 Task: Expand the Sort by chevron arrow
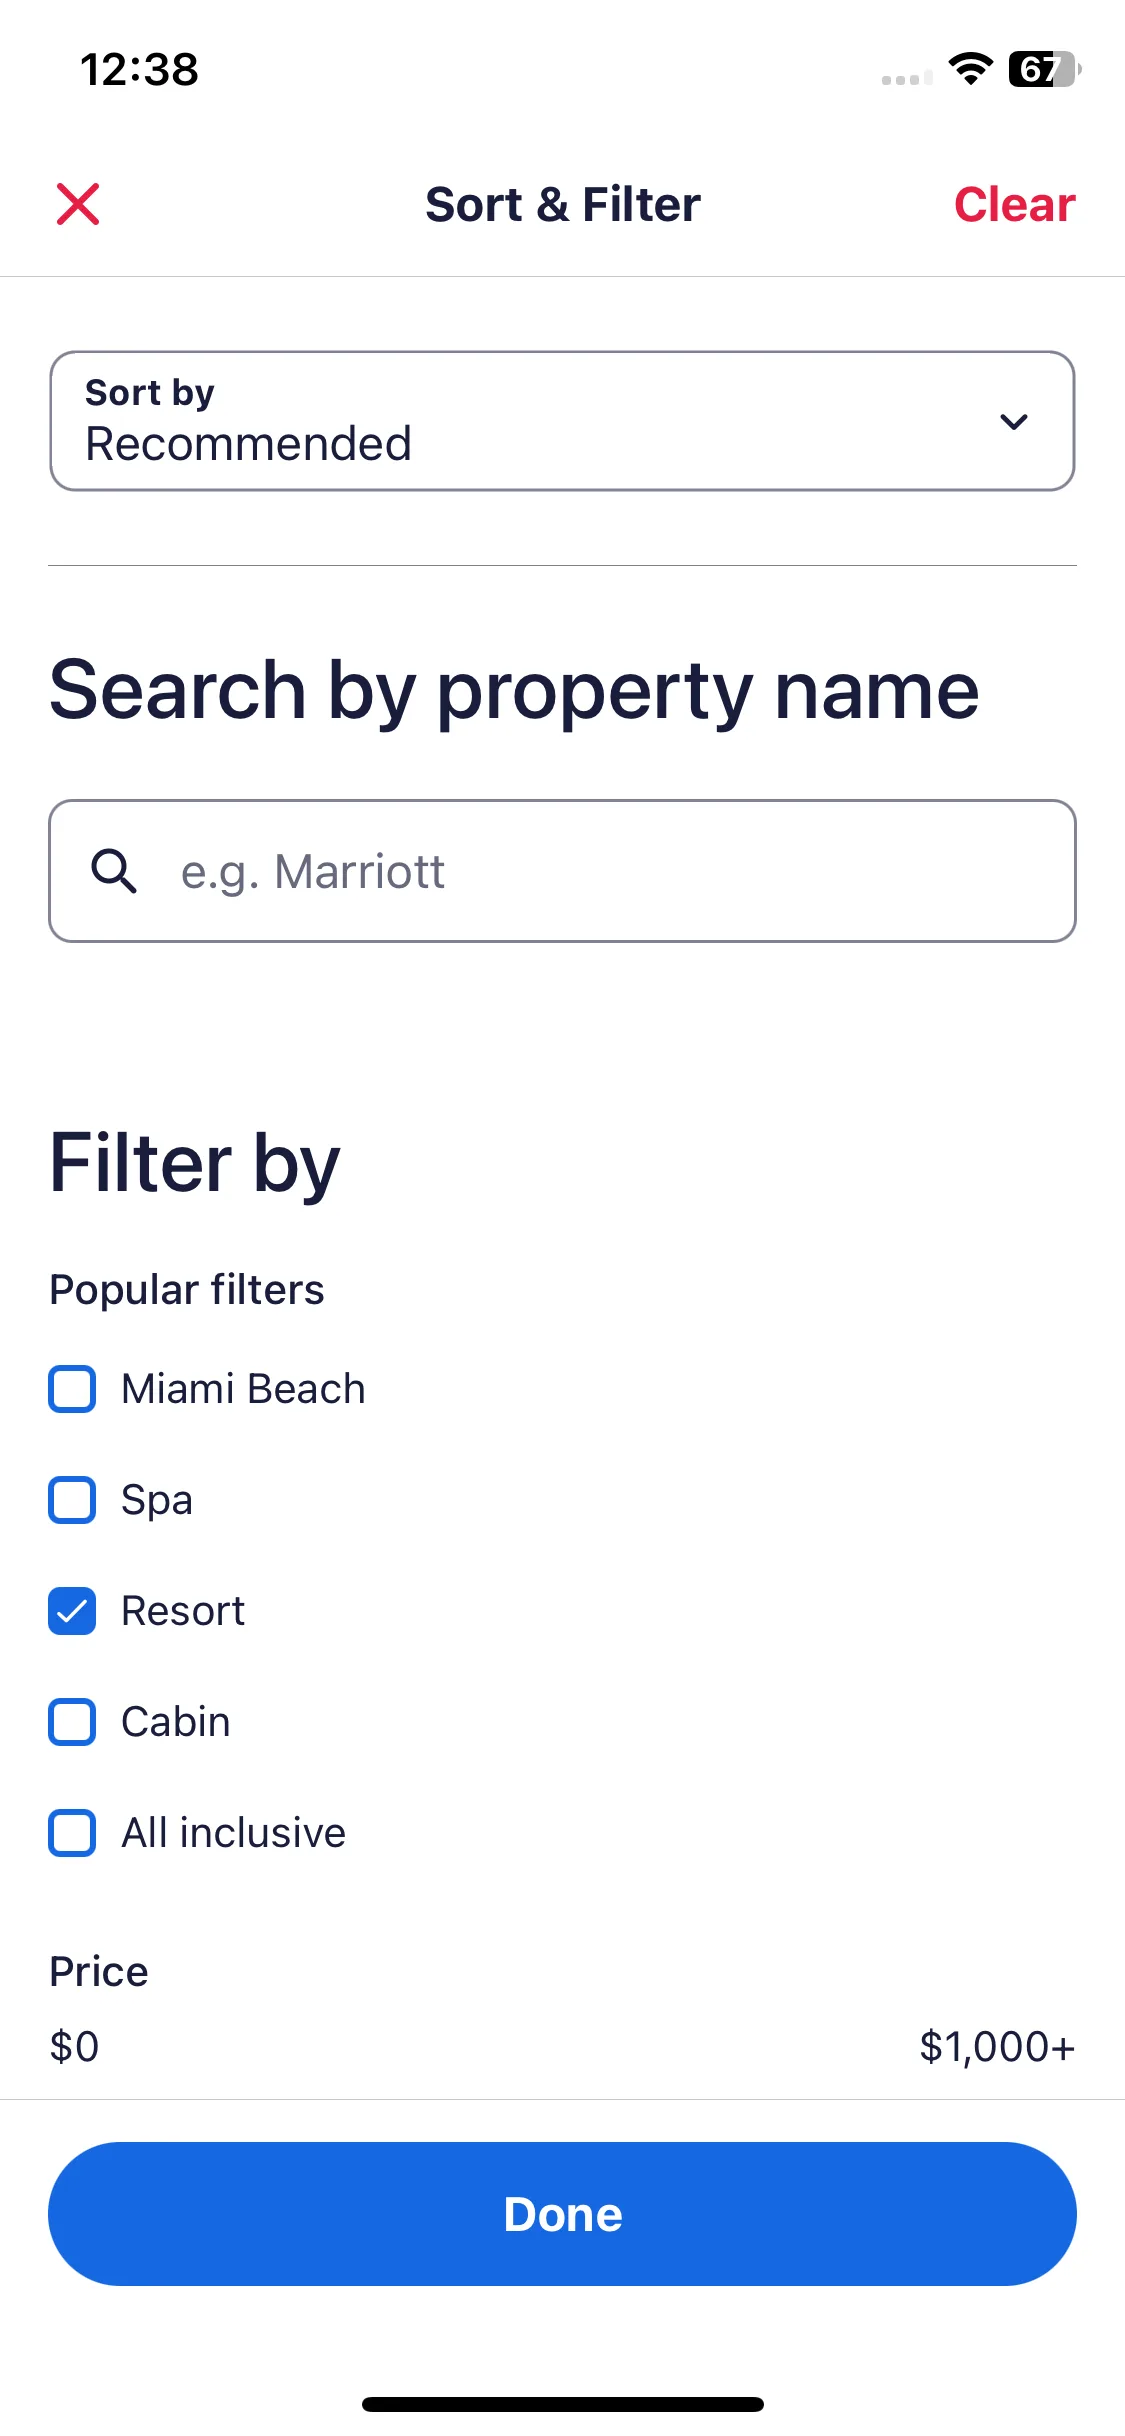tap(1014, 422)
